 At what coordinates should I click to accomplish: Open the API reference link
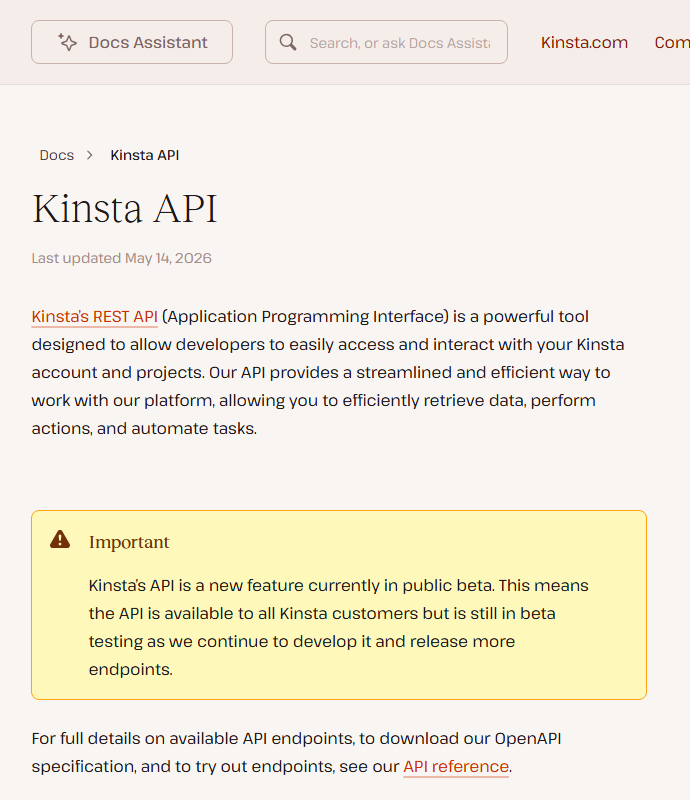pos(456,767)
